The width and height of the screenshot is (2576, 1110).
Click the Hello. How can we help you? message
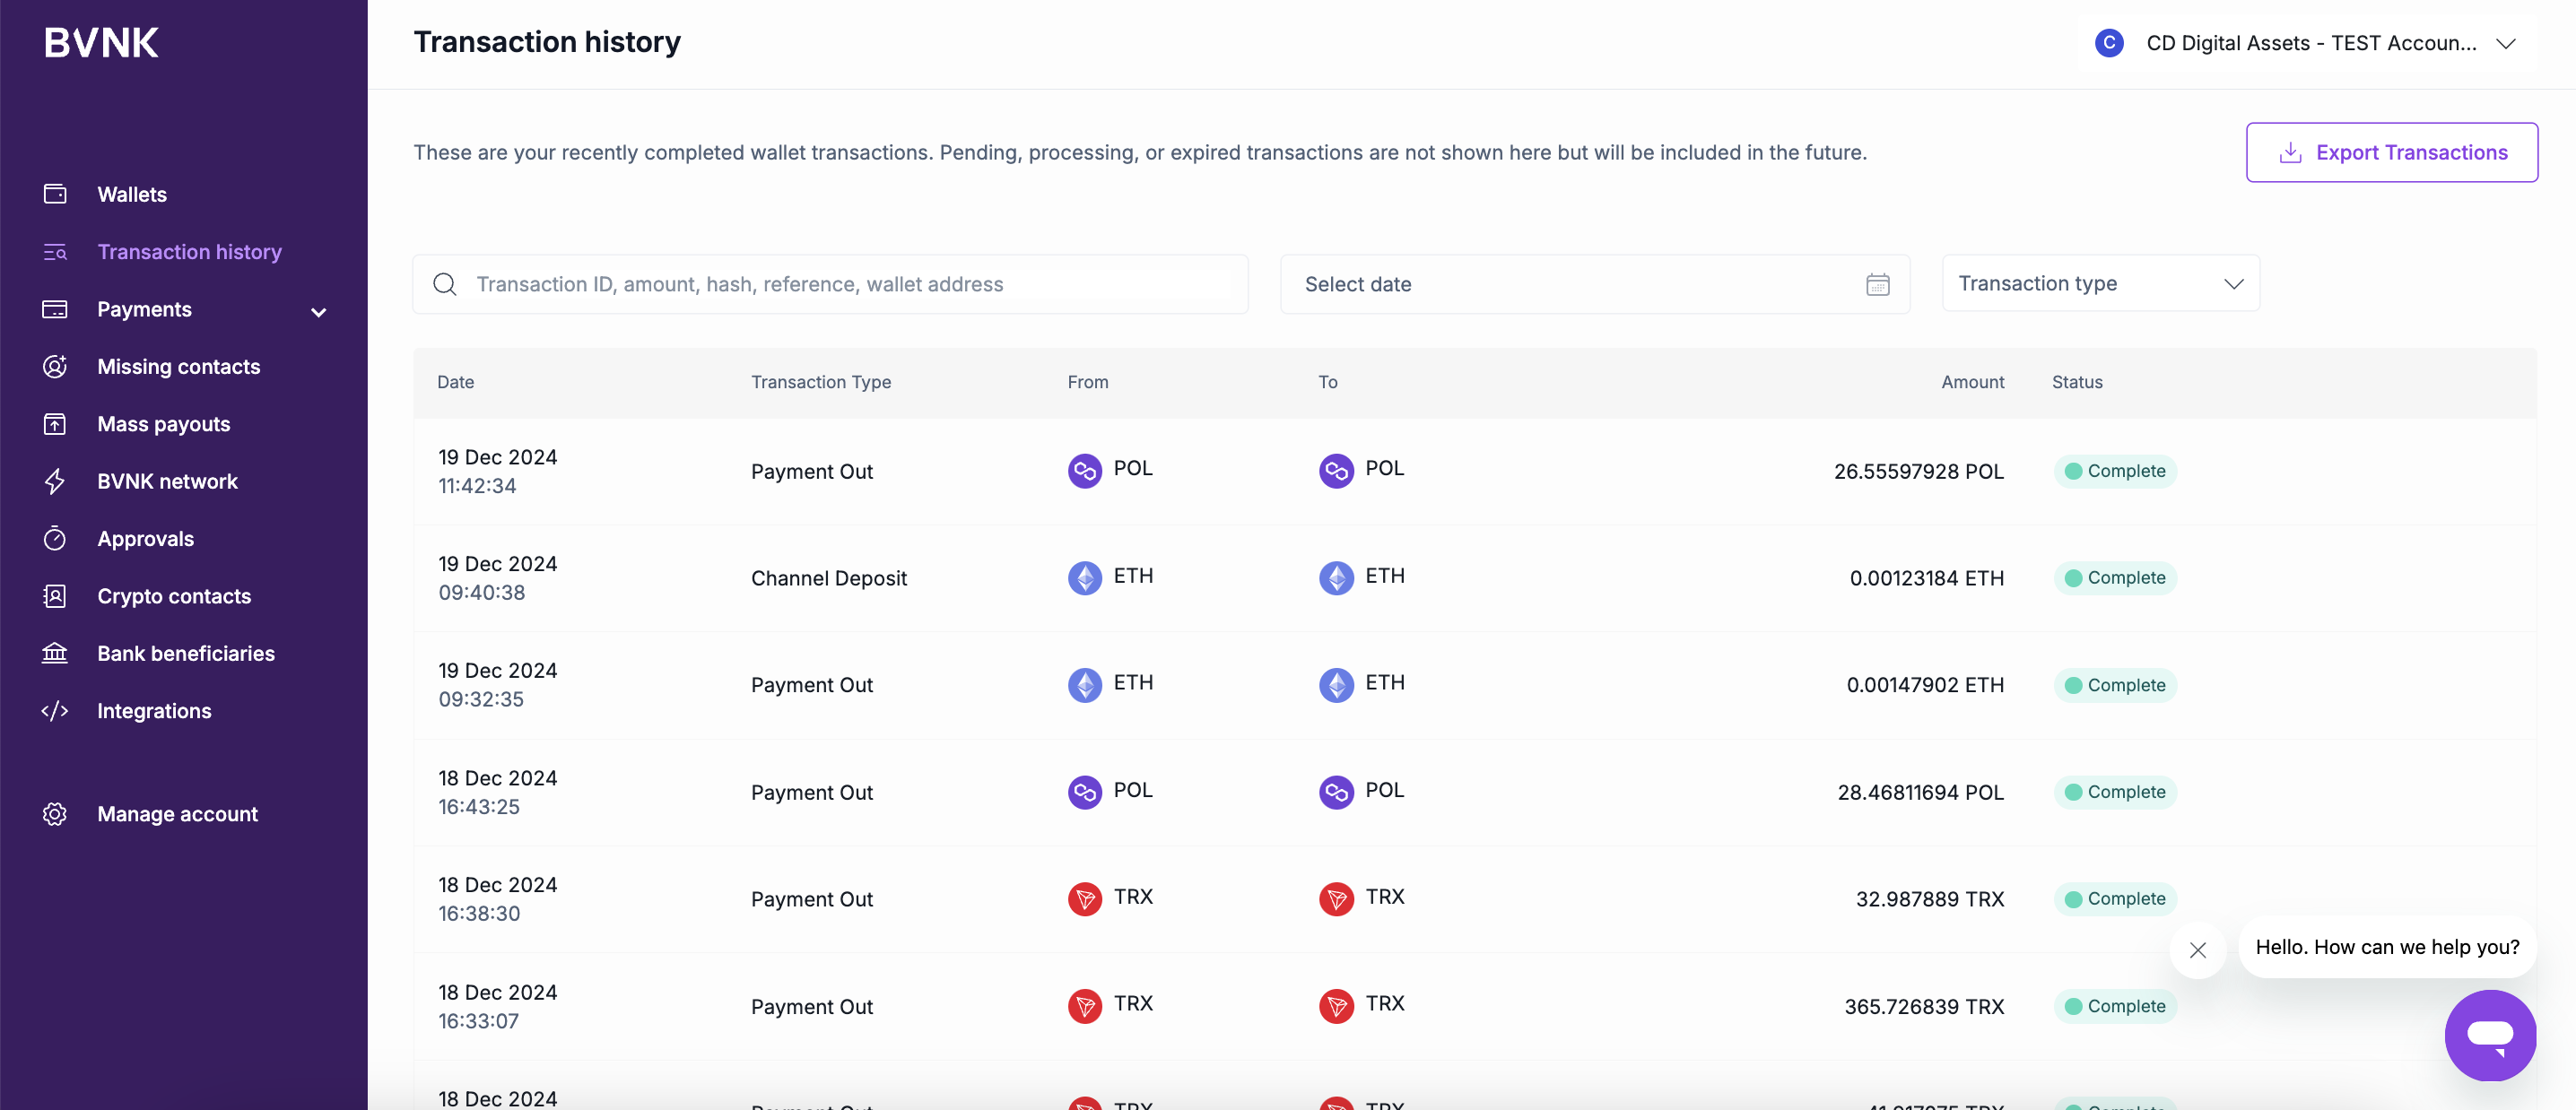[2387, 947]
